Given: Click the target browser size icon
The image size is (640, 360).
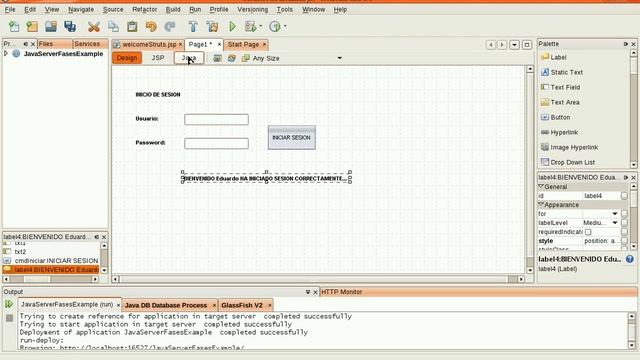Looking at the screenshot, I should pos(245,58).
